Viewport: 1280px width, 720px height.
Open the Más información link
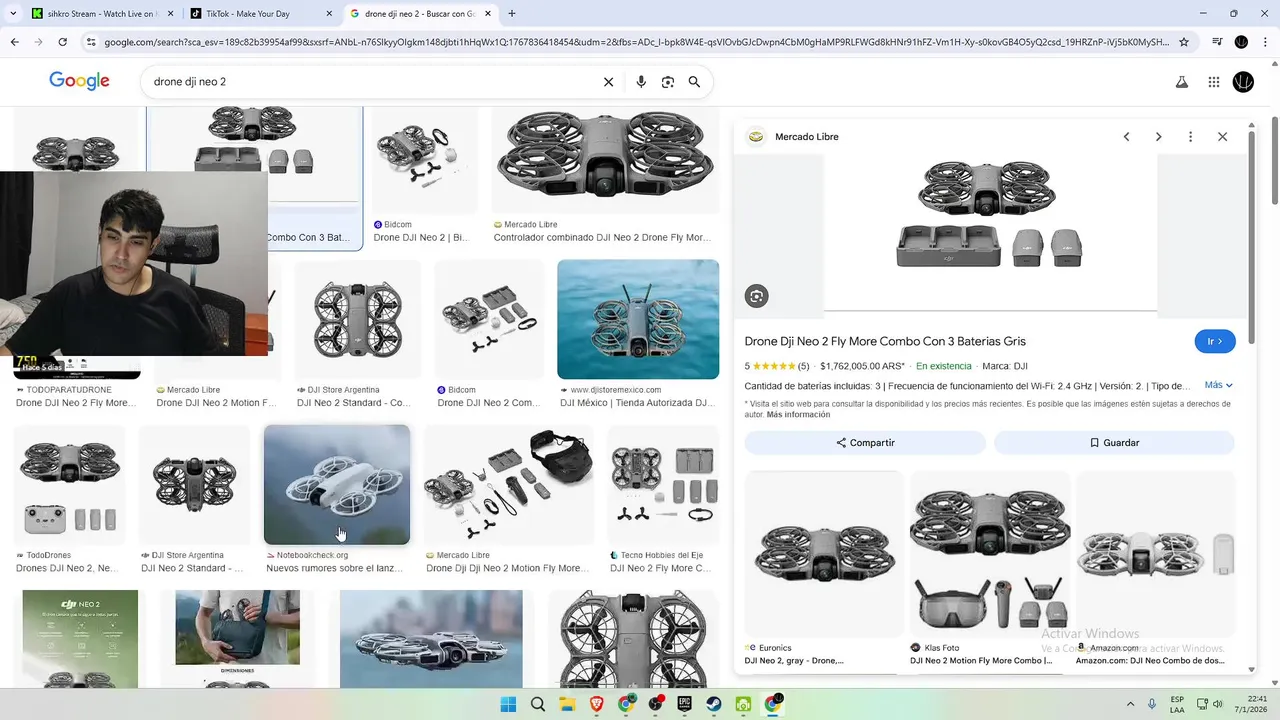tap(798, 414)
